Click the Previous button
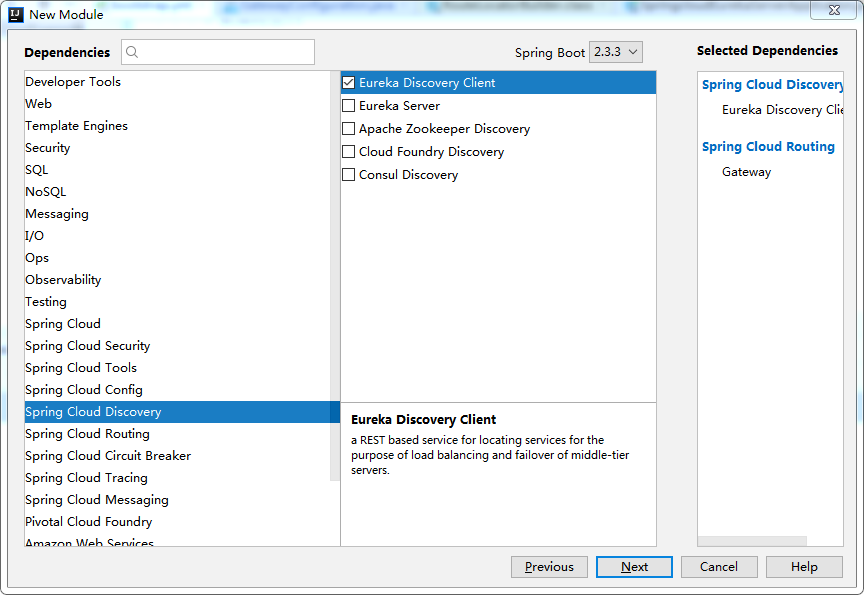Screen dimensions: 864x595 [x=549, y=567]
